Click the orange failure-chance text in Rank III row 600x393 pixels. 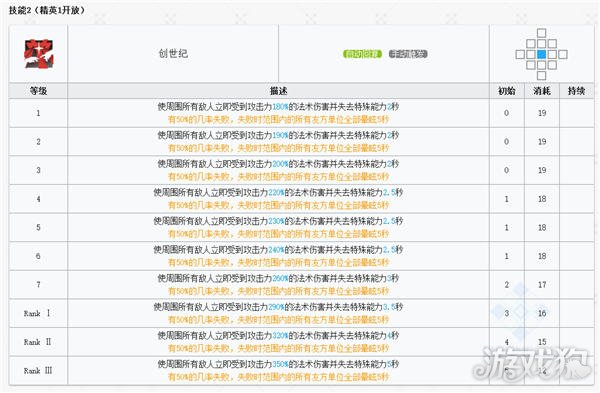click(x=279, y=377)
